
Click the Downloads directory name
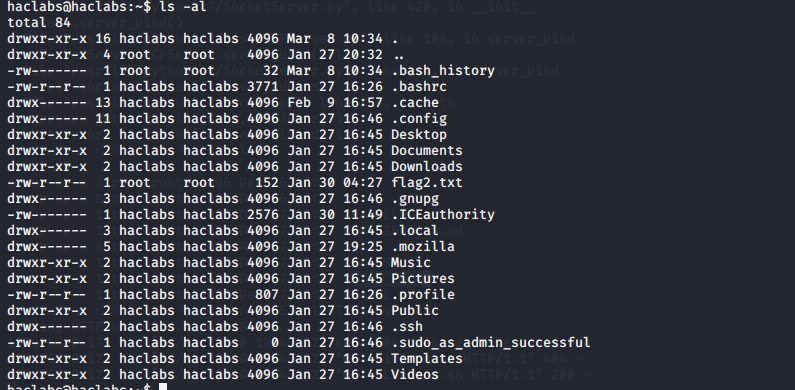tap(426, 166)
